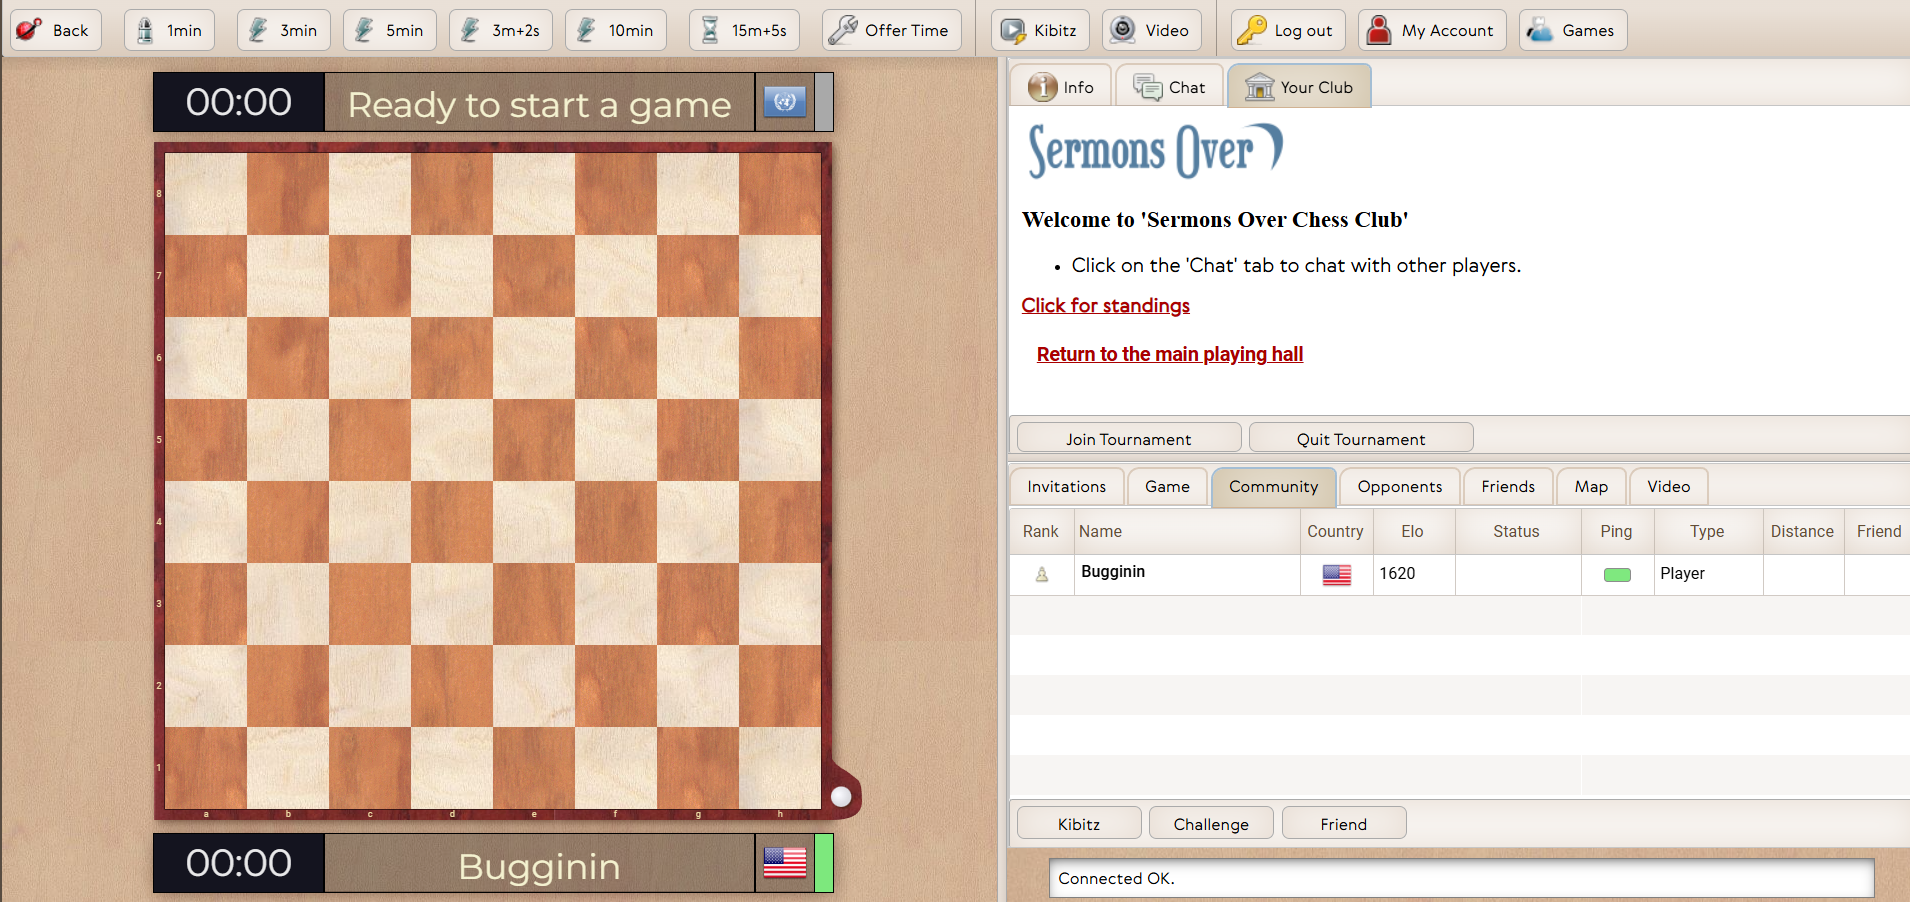This screenshot has width=1910, height=902.
Task: Open the Offer Time tool
Action: click(891, 30)
